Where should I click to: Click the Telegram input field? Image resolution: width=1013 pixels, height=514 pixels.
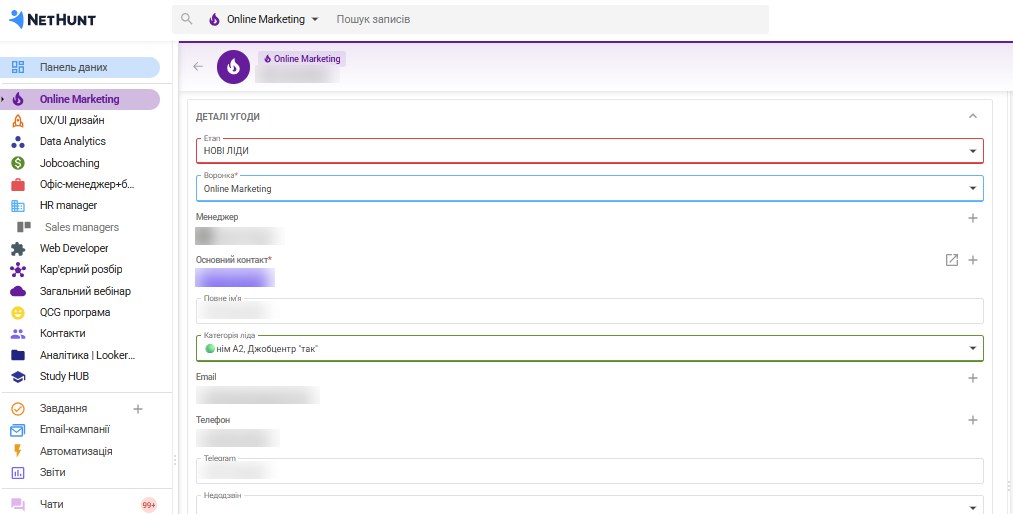(x=589, y=471)
